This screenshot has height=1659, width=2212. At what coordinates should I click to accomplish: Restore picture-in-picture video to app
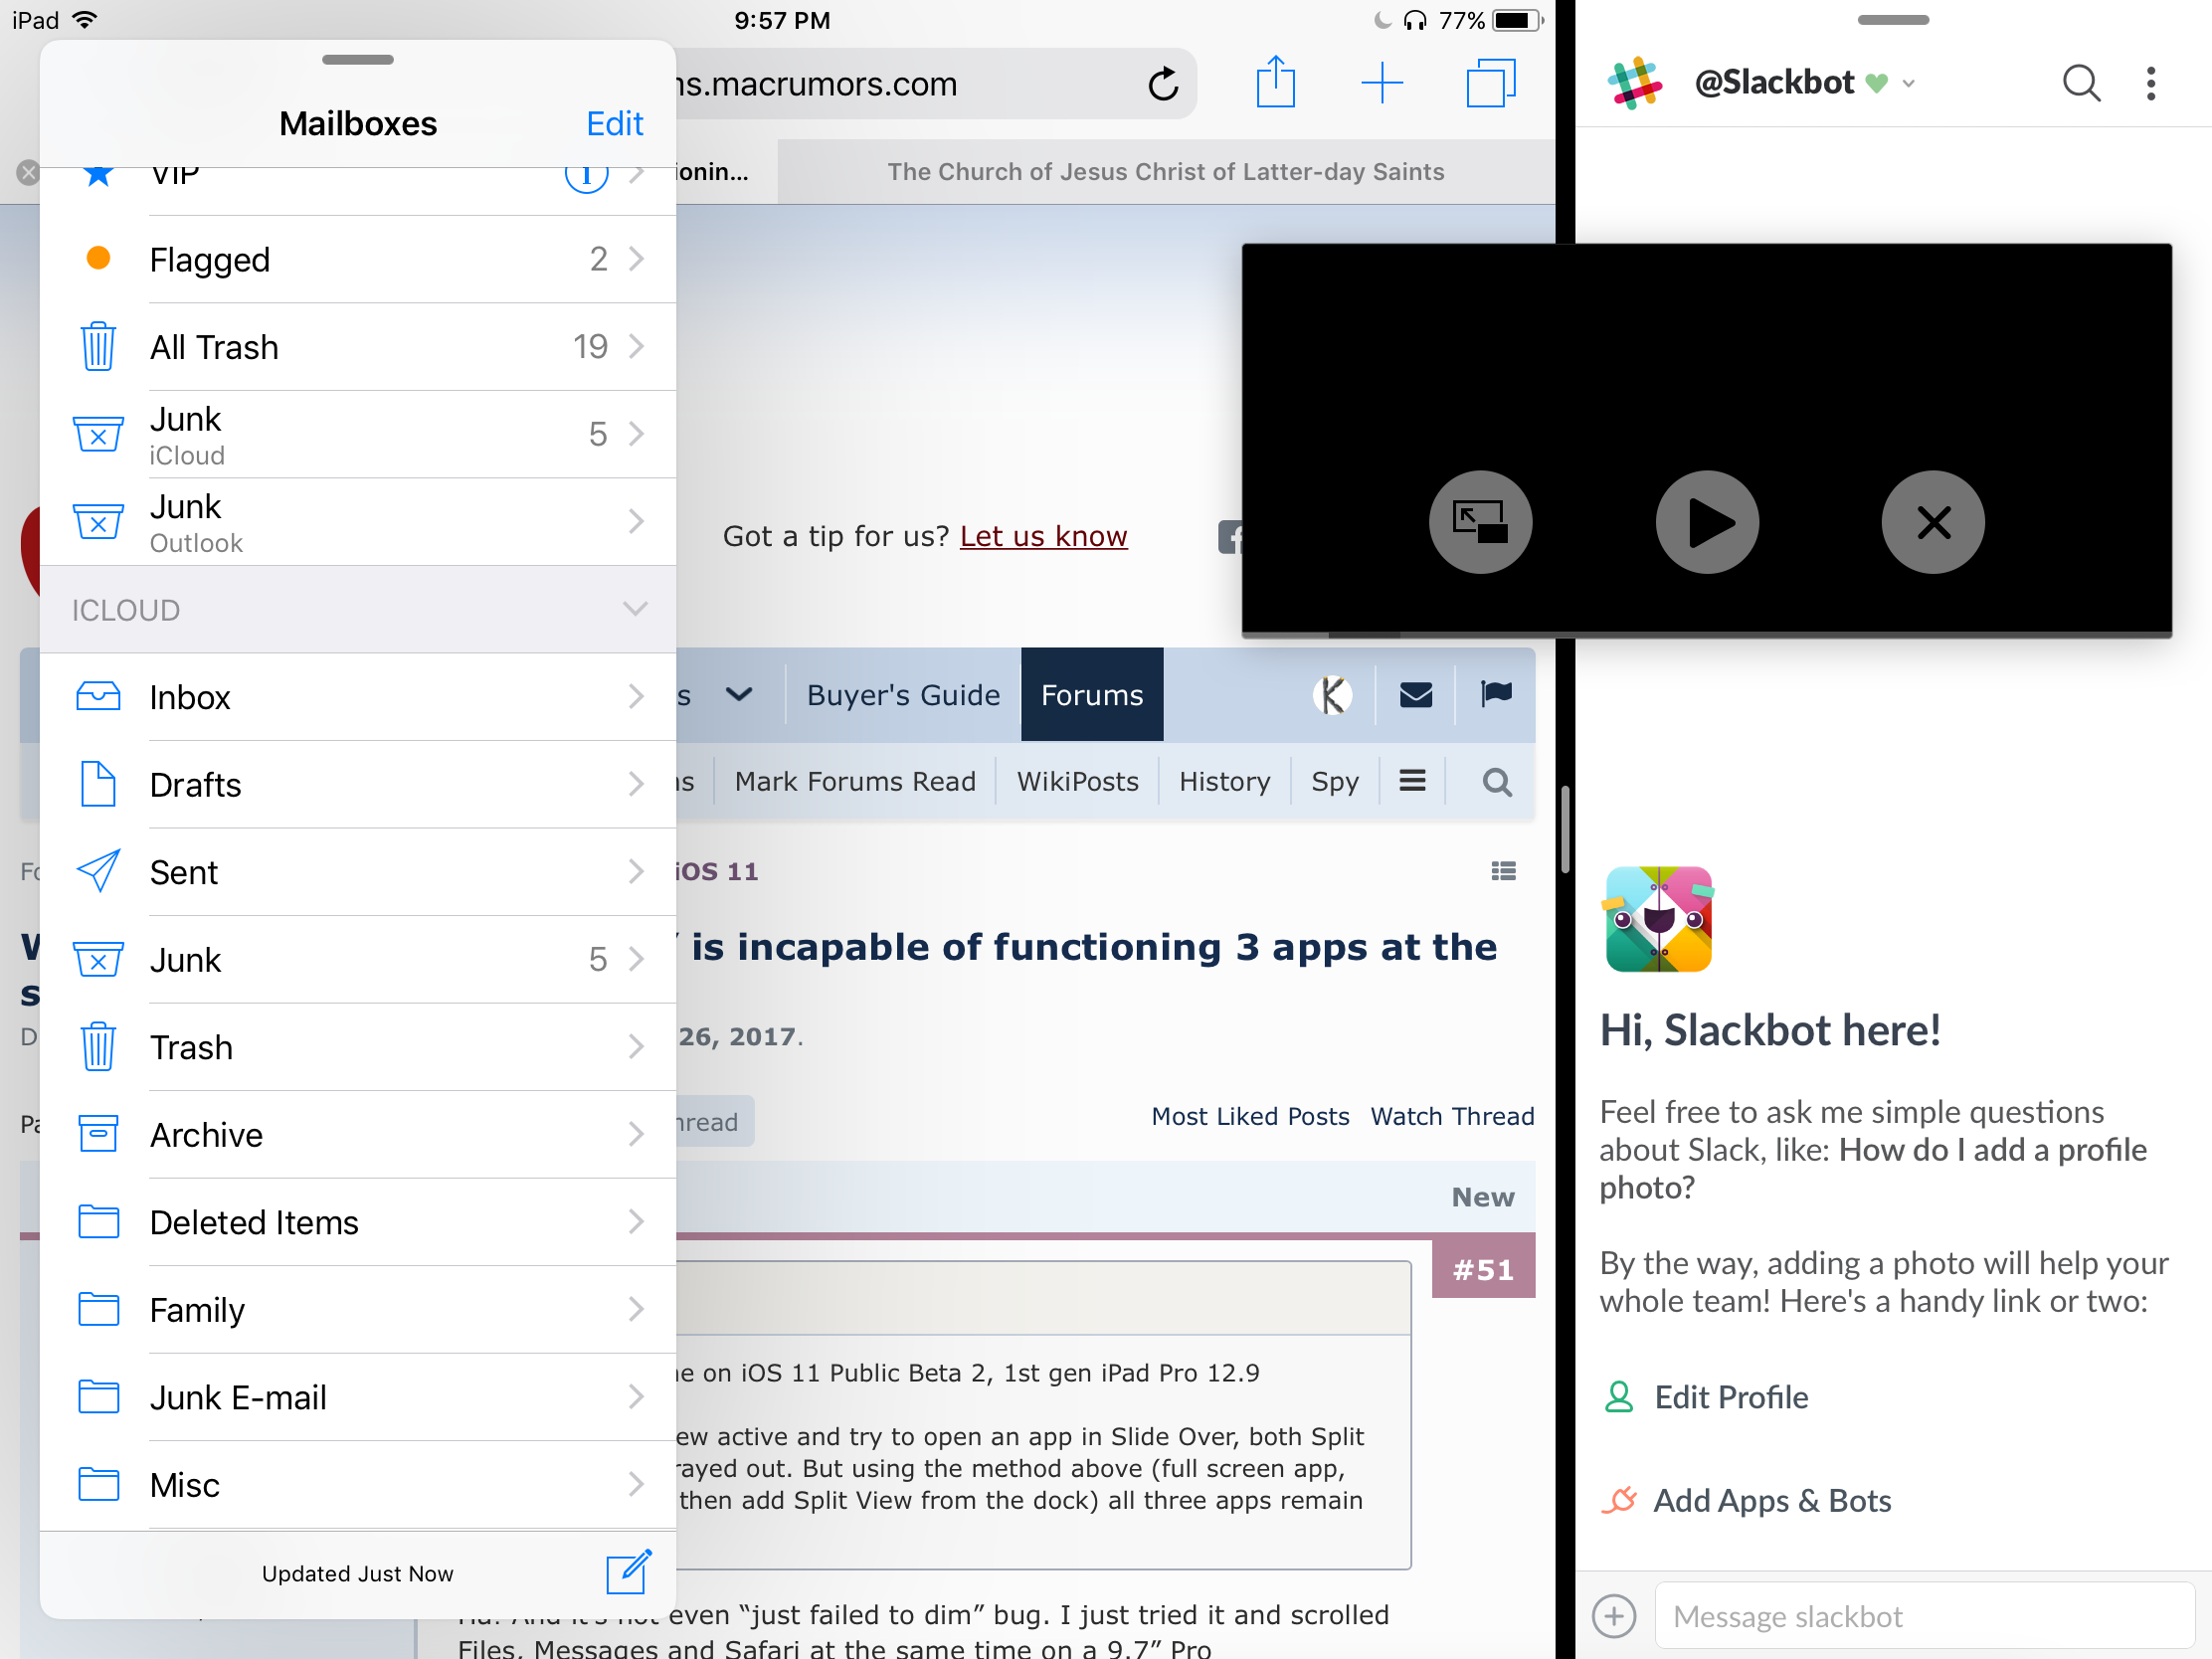(x=1480, y=522)
